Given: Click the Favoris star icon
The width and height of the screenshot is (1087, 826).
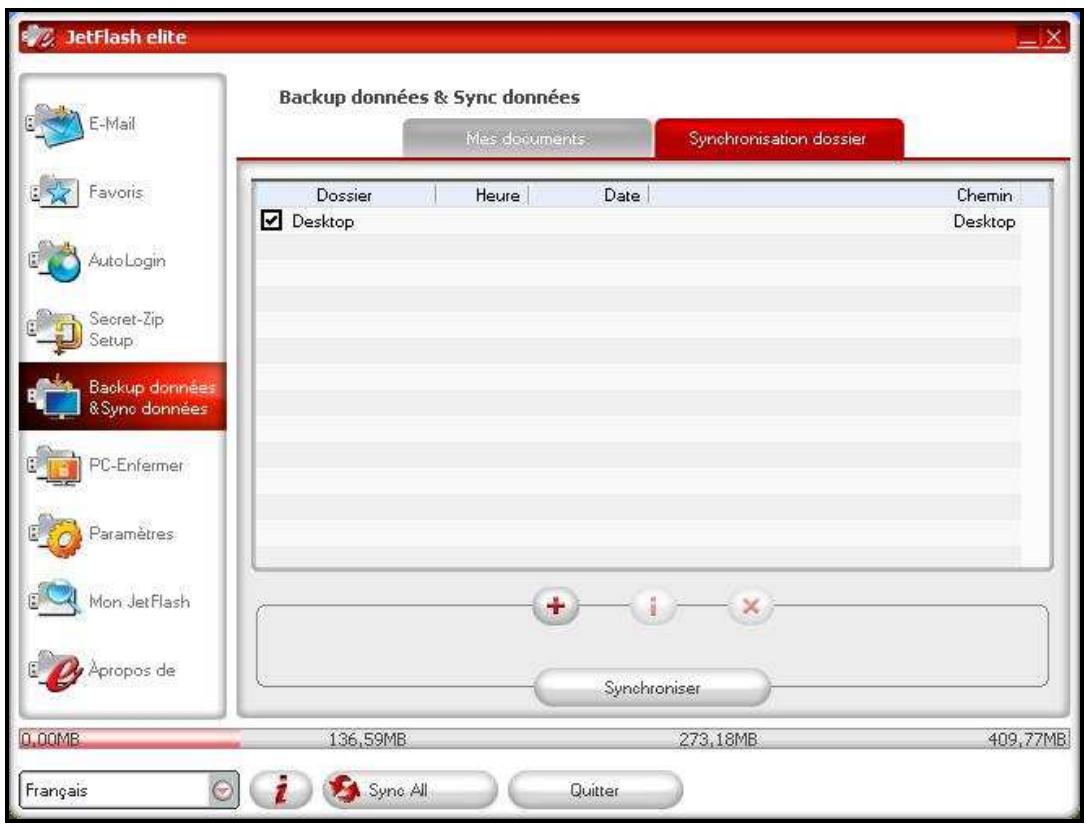Looking at the screenshot, I should 55,192.
